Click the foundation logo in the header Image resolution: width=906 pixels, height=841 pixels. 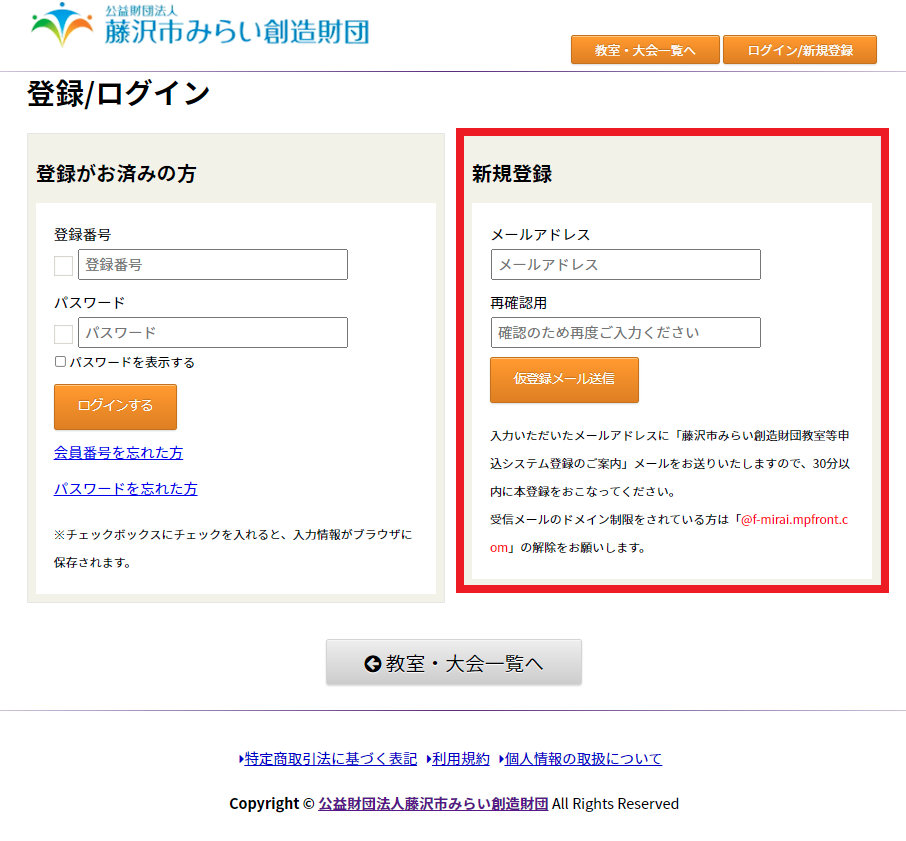point(200,27)
